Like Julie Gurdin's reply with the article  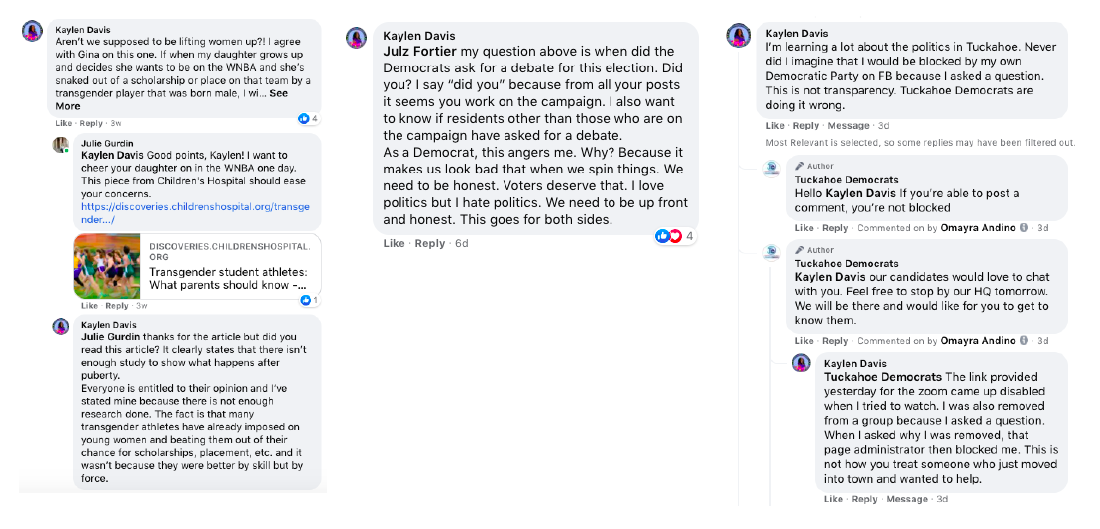coord(88,306)
